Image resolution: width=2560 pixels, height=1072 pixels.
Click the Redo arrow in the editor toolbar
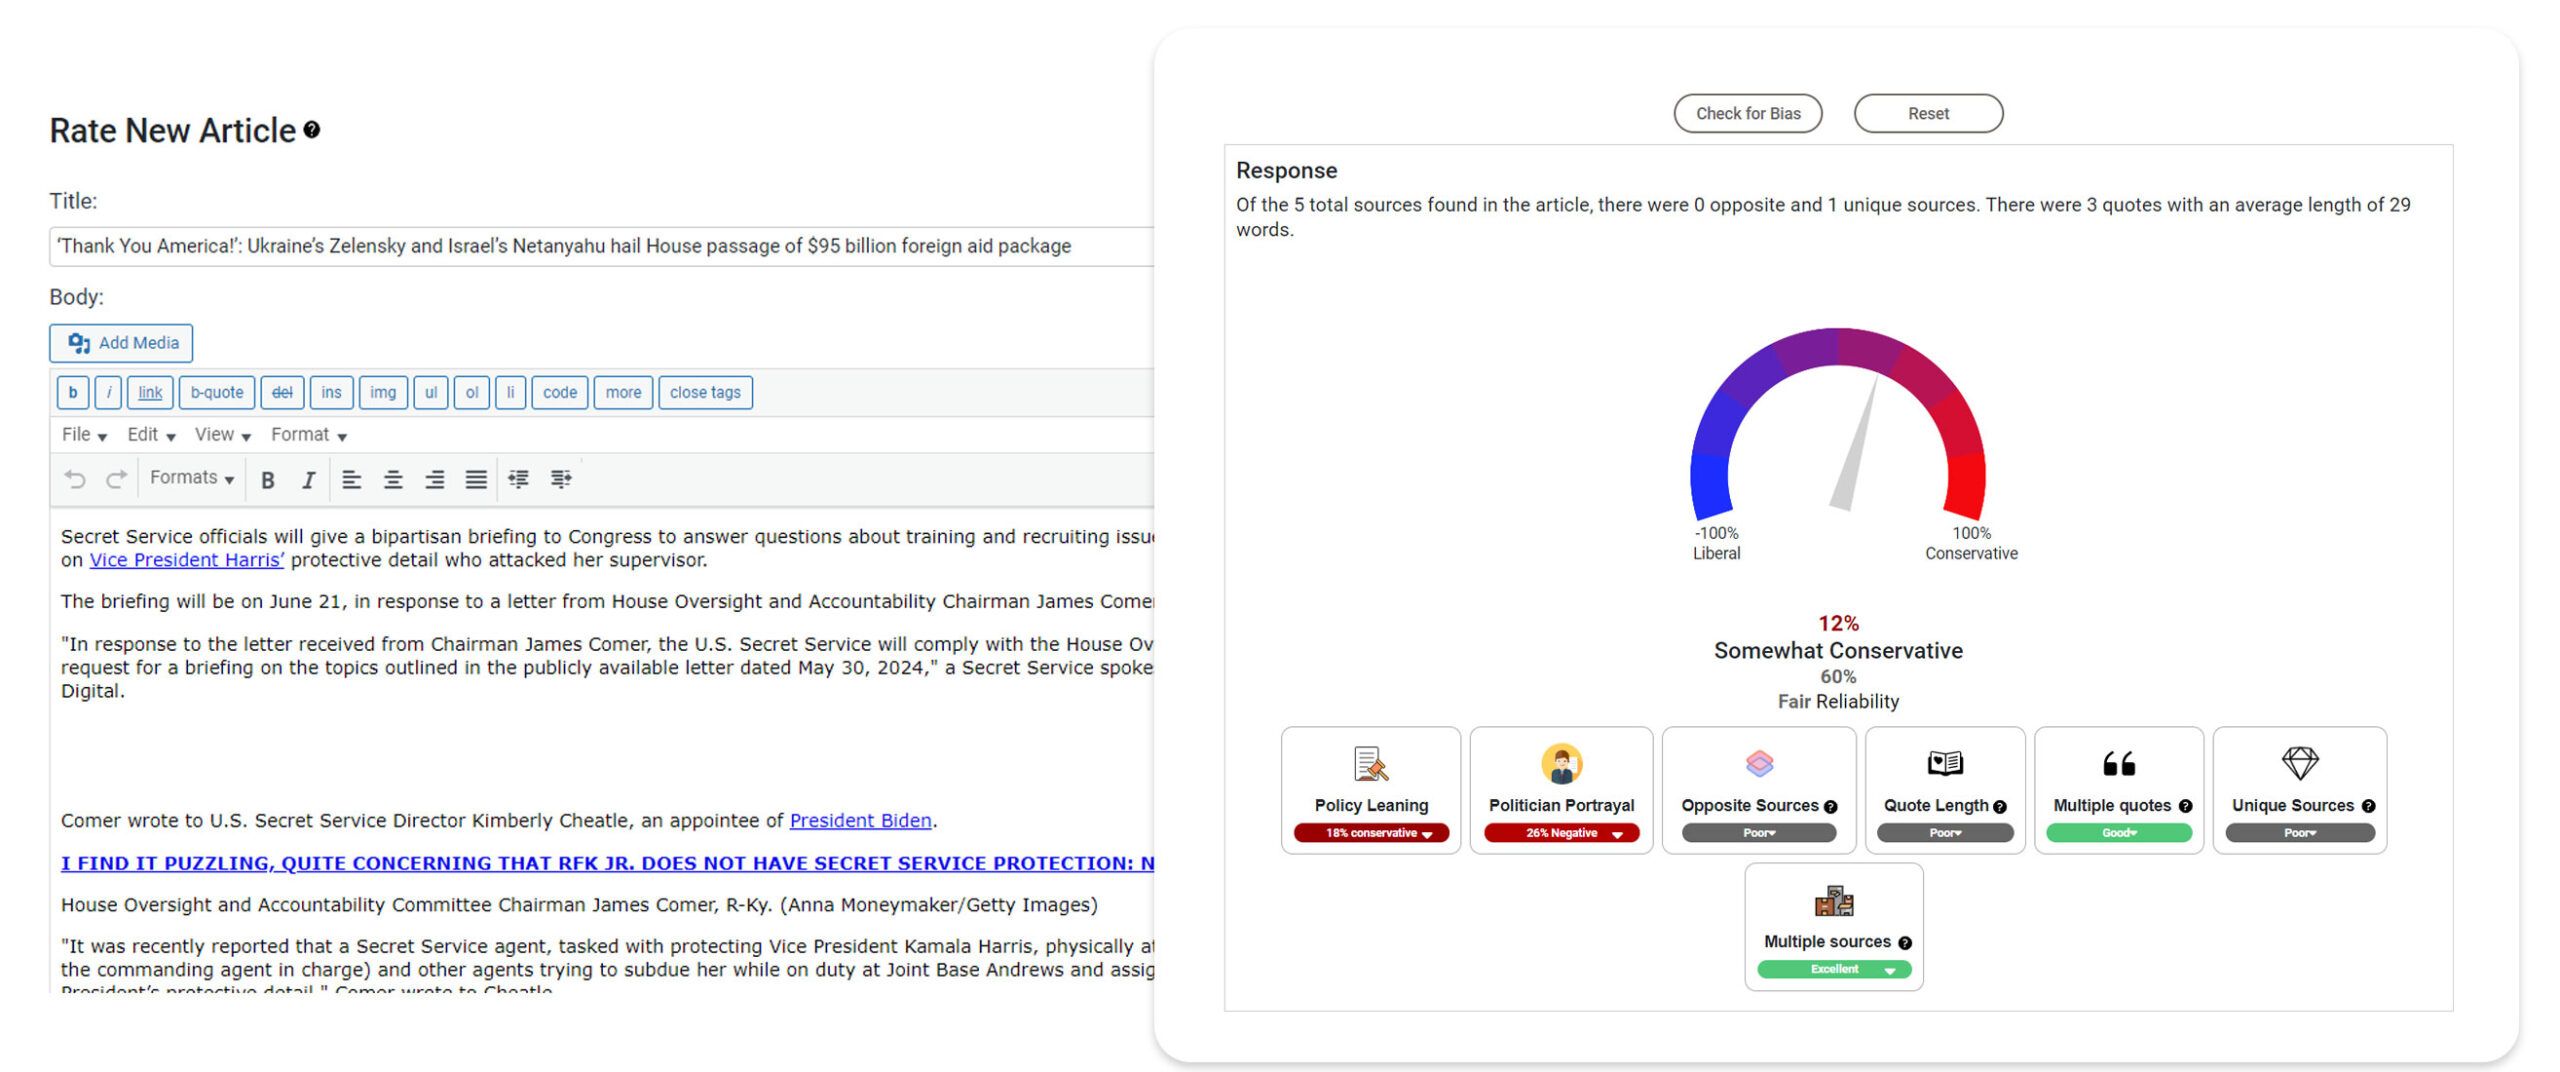pyautogui.click(x=116, y=477)
